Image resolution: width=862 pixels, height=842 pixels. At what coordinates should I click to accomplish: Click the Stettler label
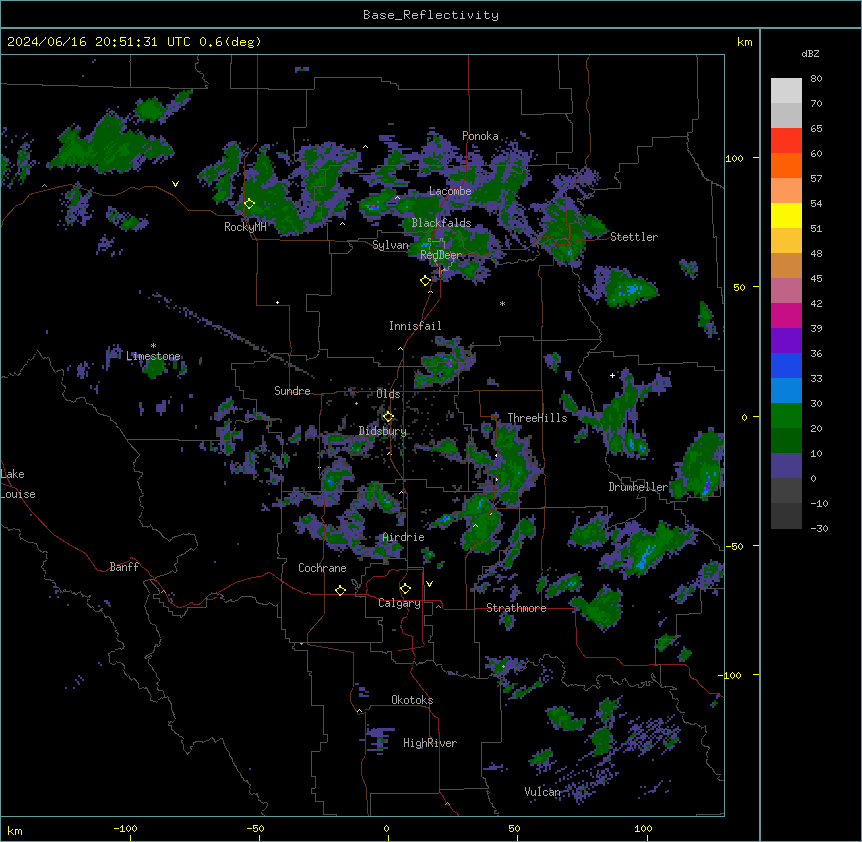click(x=634, y=237)
